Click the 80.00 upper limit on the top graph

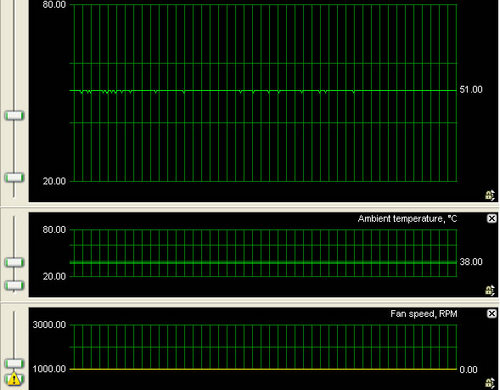(x=54, y=5)
